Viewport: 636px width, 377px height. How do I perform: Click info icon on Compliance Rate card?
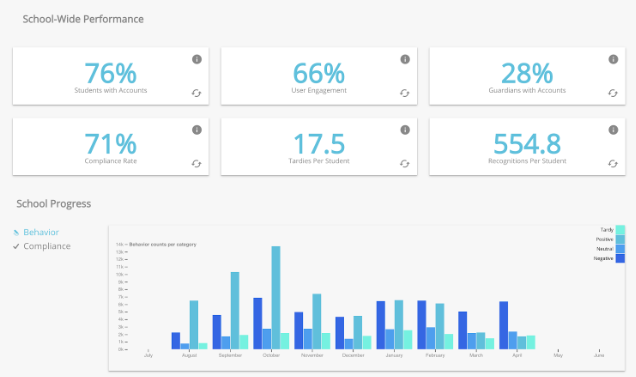point(197,130)
